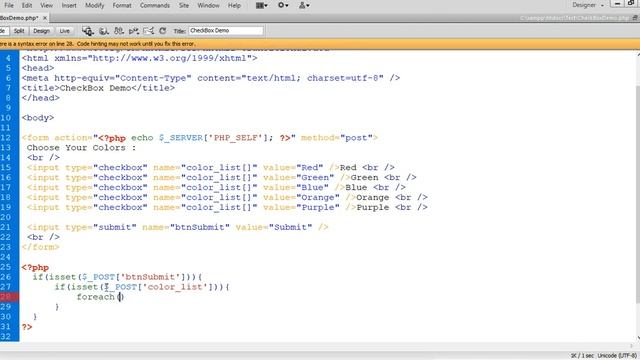640x360 pixels.
Task: Click the value="Orange" attribute on line 18
Action: pos(301,197)
